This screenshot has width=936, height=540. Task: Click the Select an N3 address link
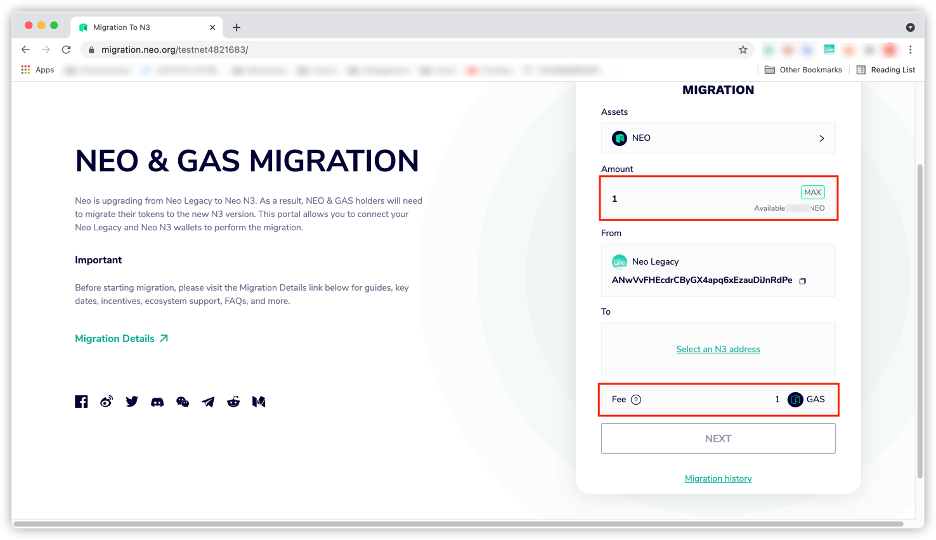[x=718, y=349]
